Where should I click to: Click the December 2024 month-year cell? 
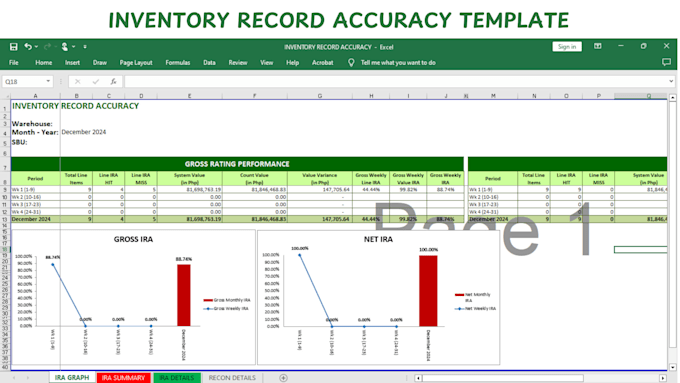(x=84, y=132)
